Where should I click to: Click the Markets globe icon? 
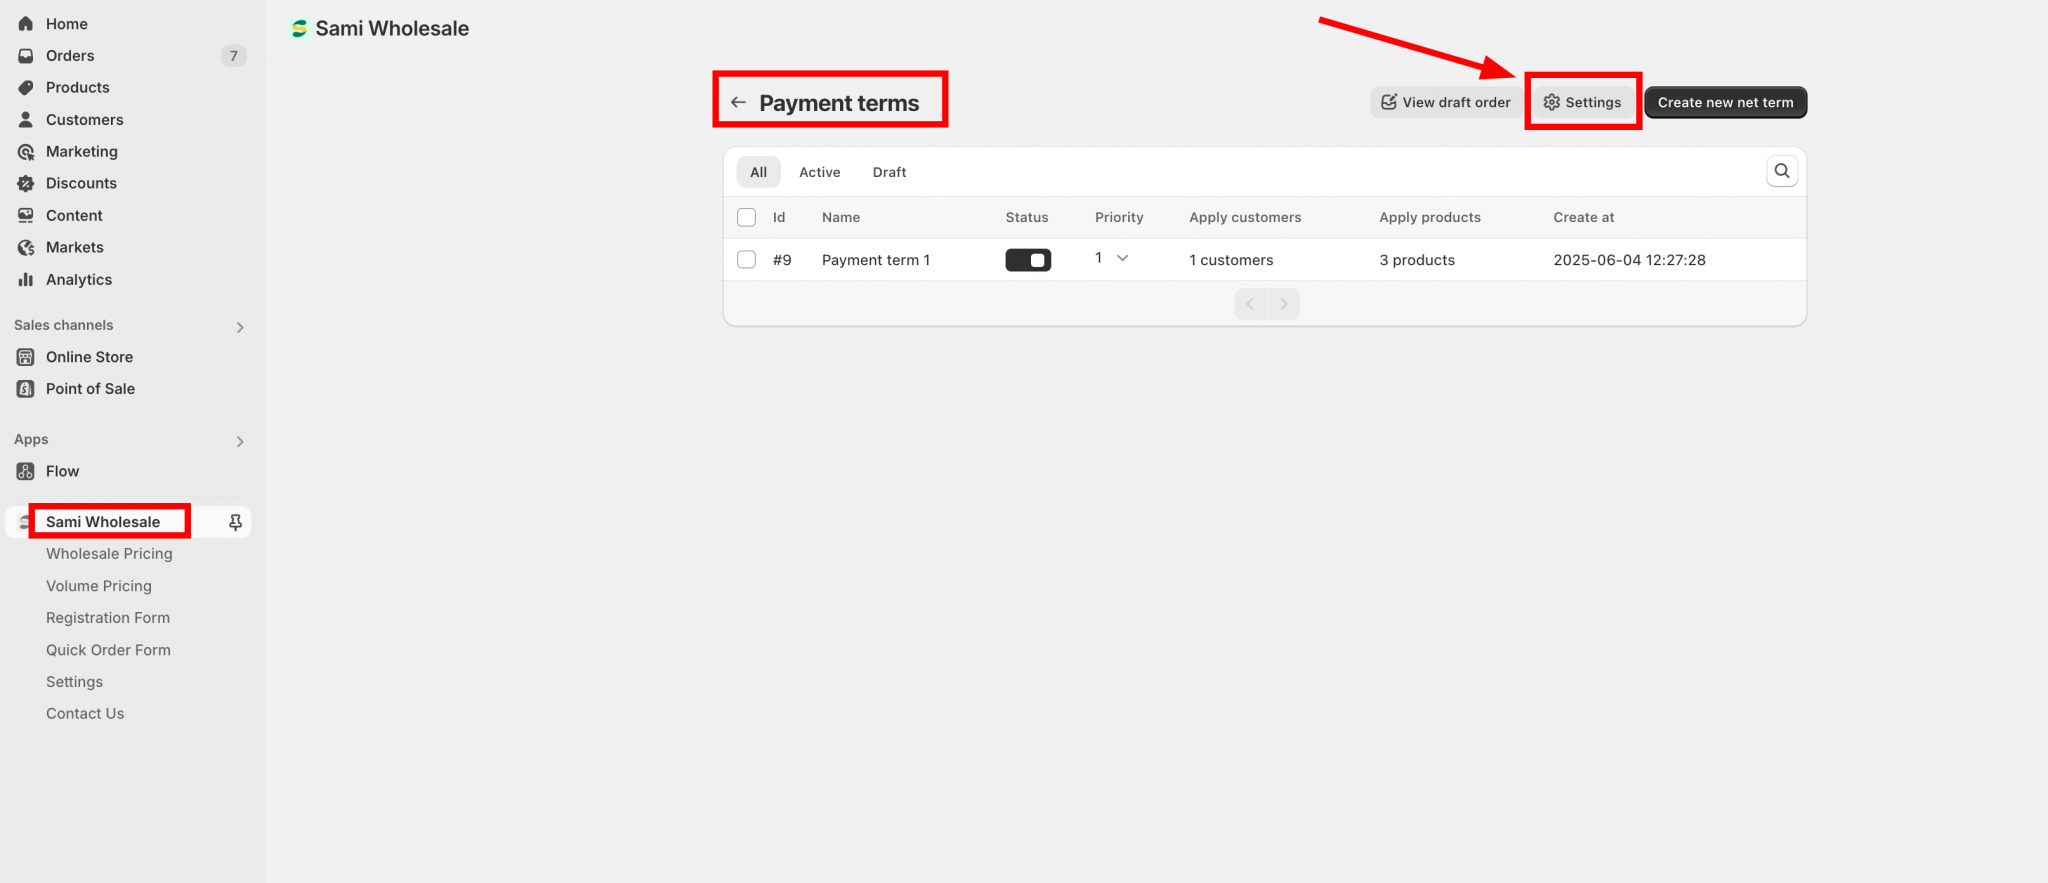pos(26,248)
